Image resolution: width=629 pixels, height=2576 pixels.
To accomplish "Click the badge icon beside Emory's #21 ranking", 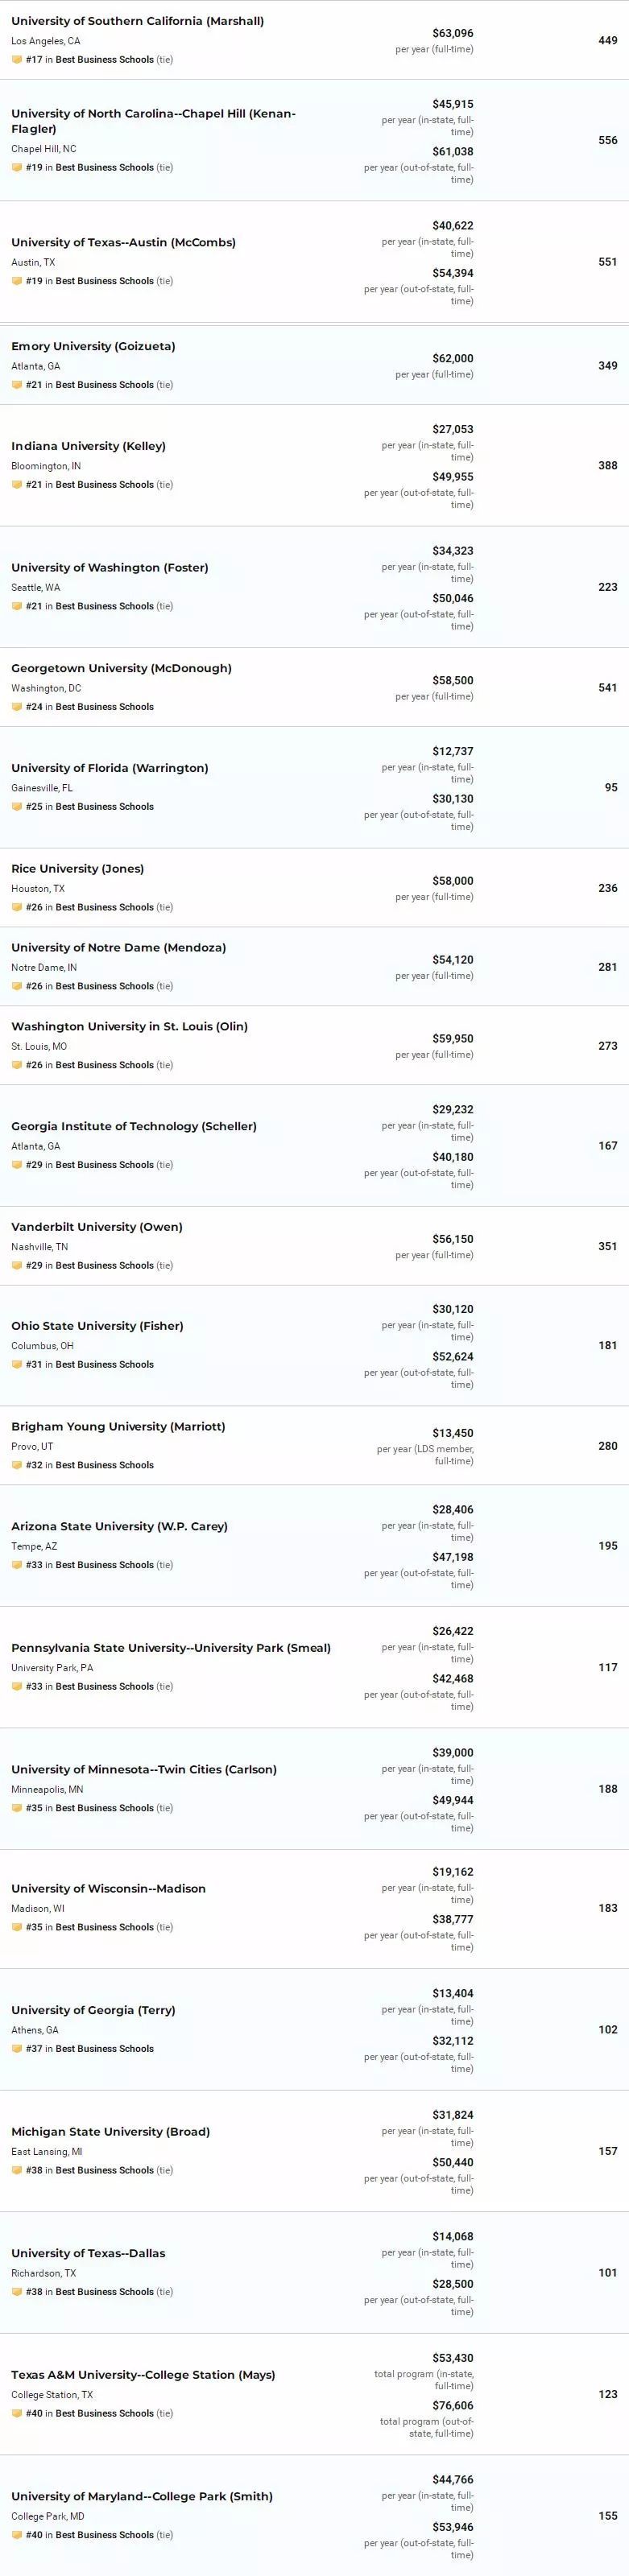I will pyautogui.click(x=16, y=385).
